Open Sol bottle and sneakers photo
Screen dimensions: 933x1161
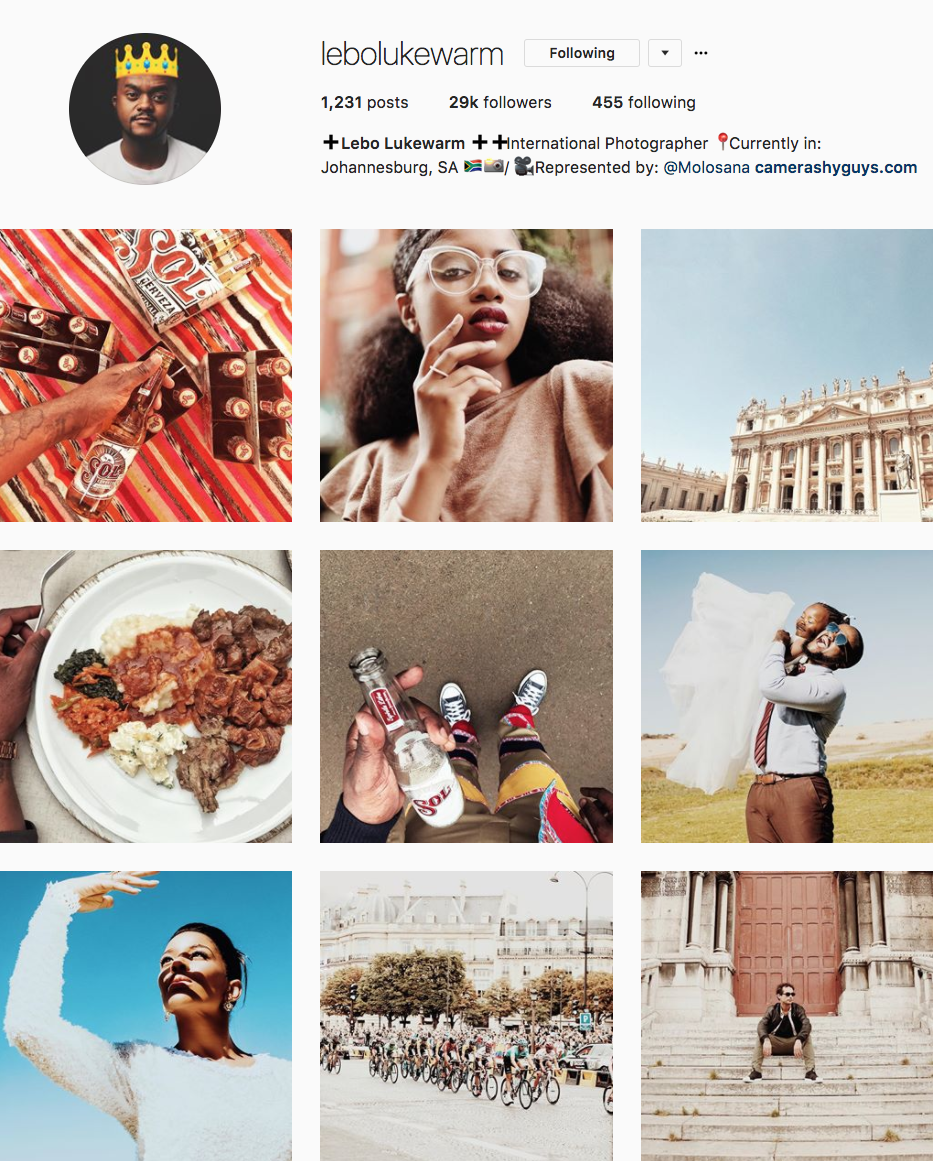coord(466,696)
